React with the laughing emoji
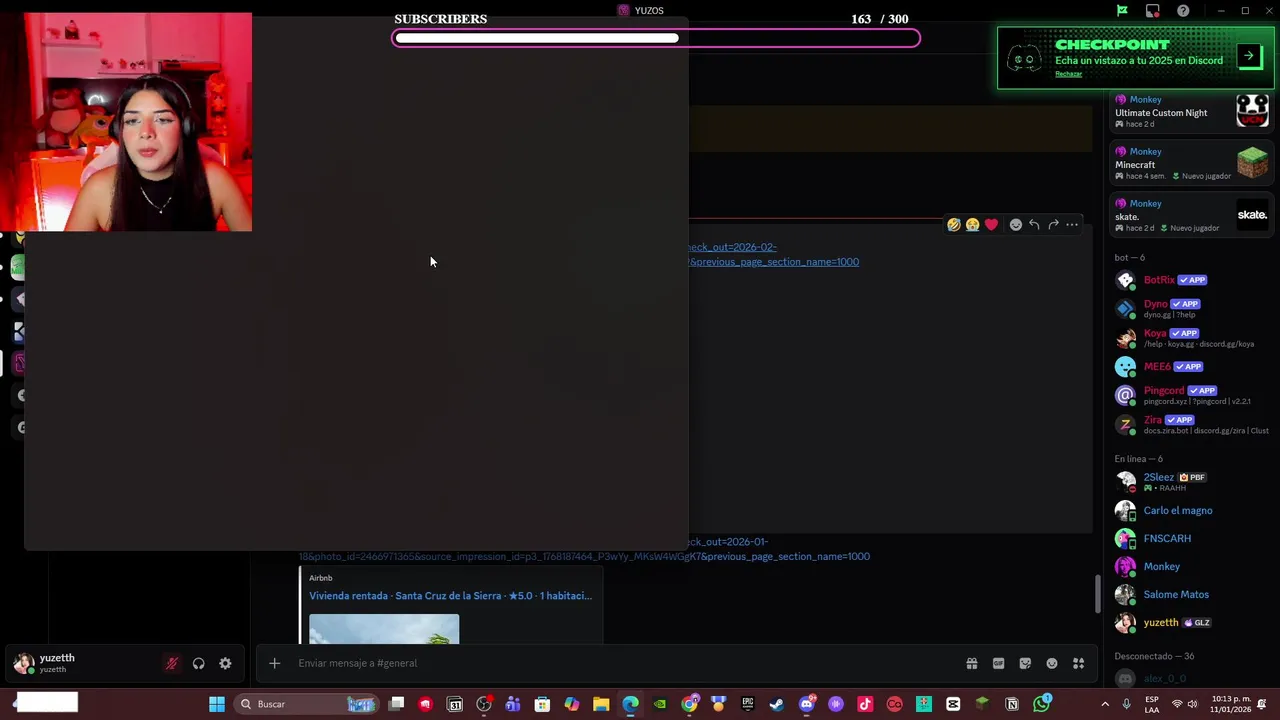Screen dimensions: 1280x720 tap(954, 225)
